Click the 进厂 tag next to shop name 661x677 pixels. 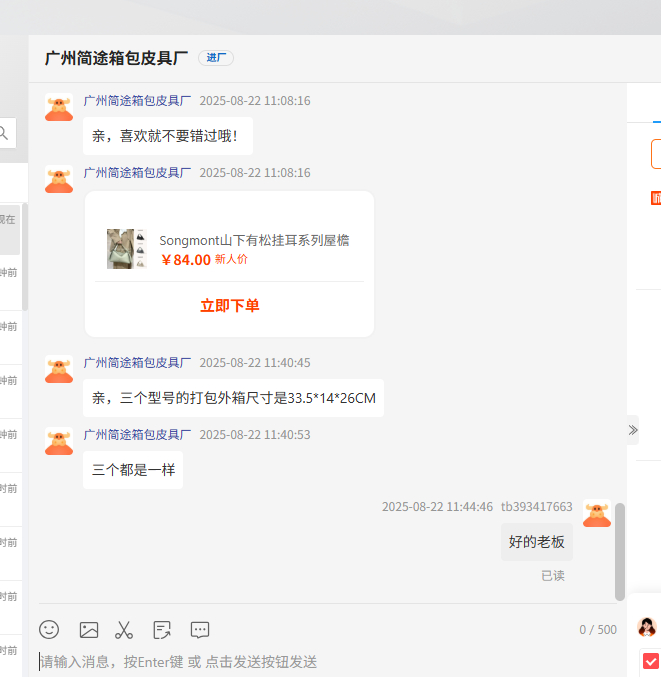[216, 58]
